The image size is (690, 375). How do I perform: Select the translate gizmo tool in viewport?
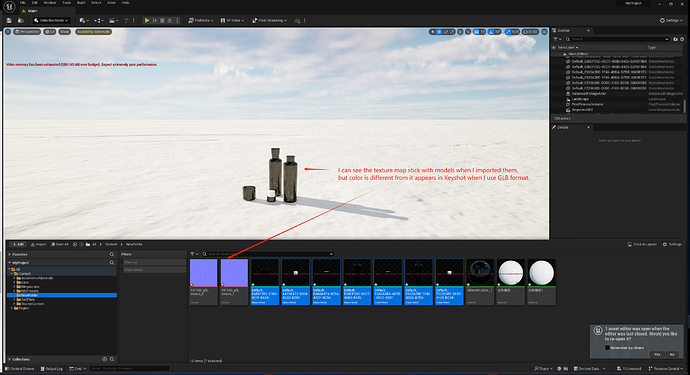(x=439, y=32)
